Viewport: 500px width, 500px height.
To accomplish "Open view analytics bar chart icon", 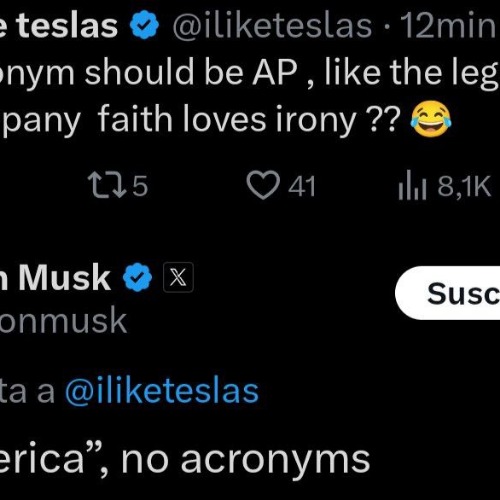I will pyautogui.click(x=412, y=185).
